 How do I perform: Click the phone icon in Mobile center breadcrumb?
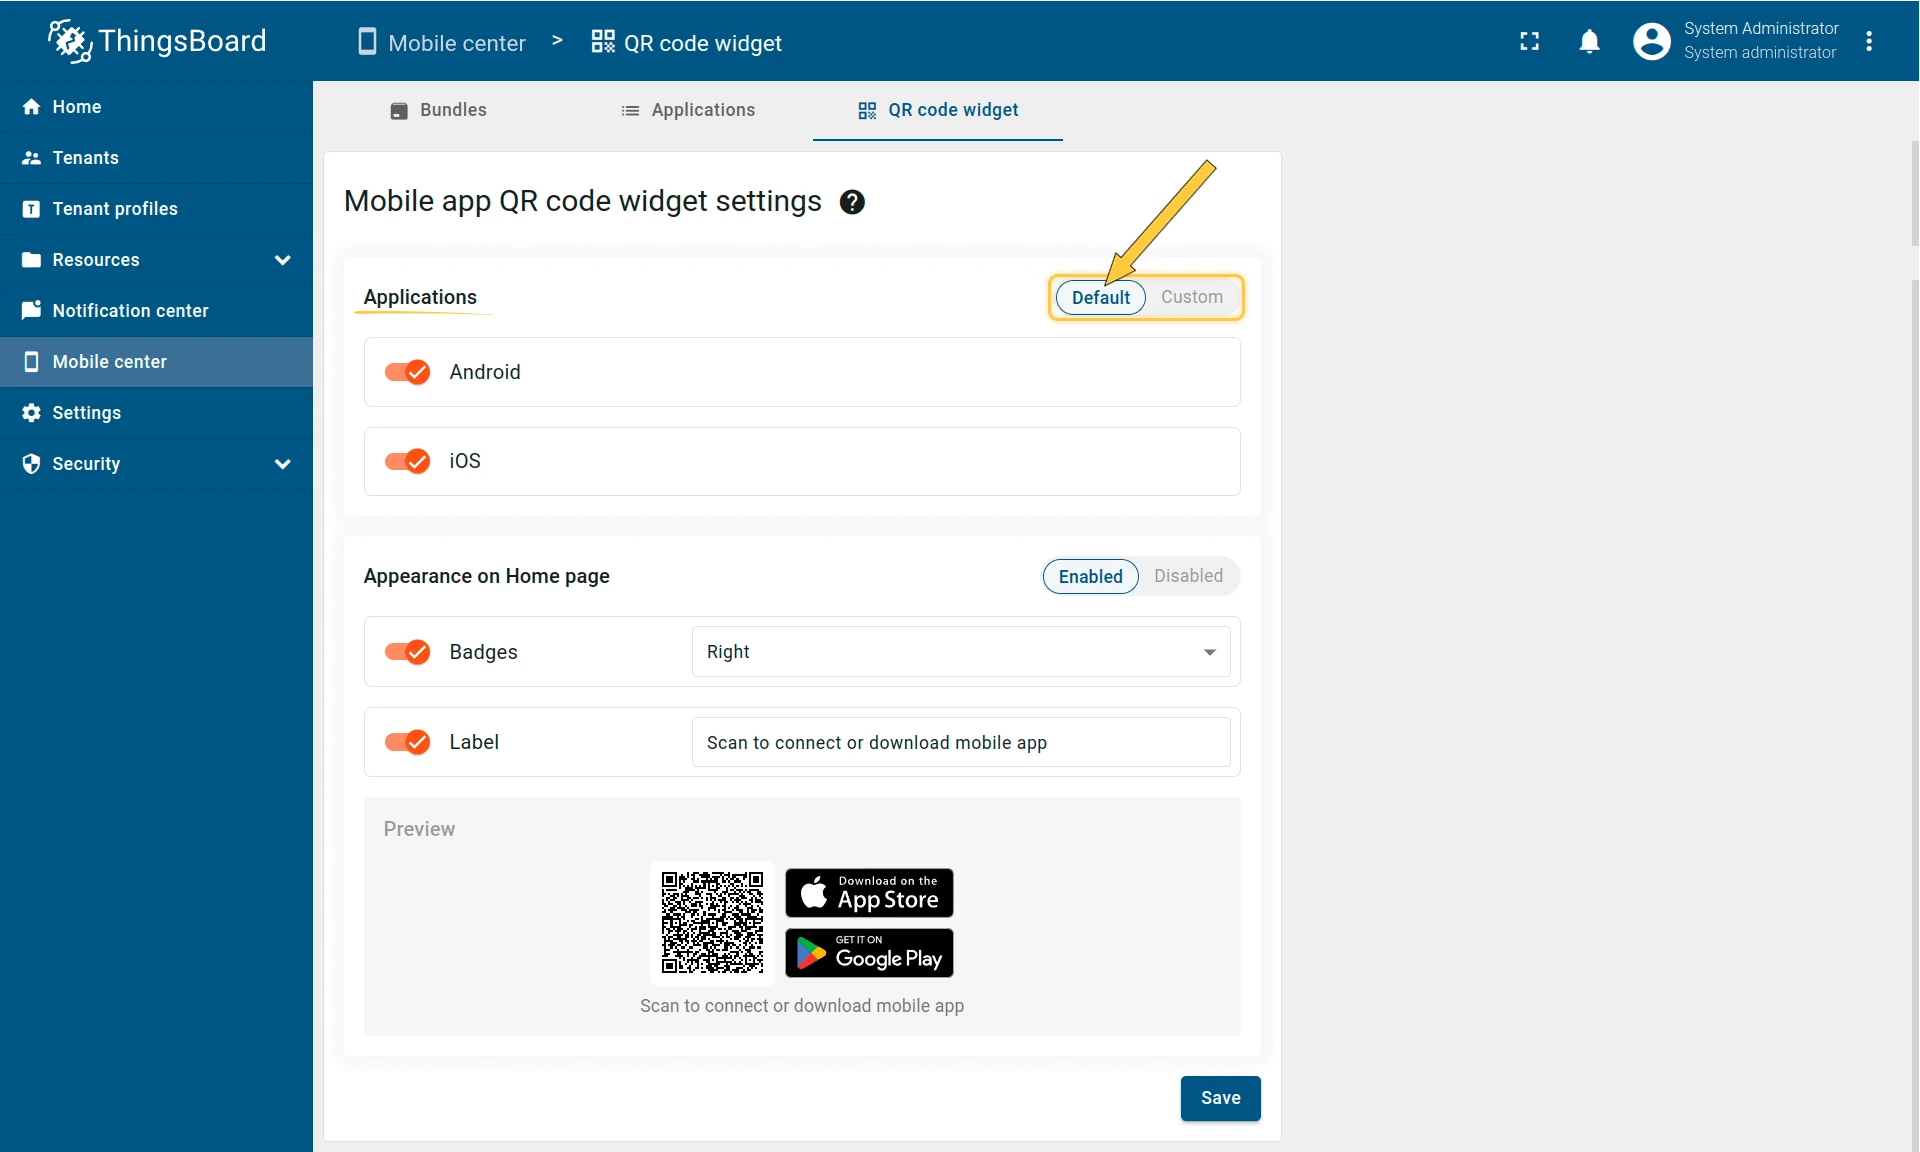click(x=367, y=42)
